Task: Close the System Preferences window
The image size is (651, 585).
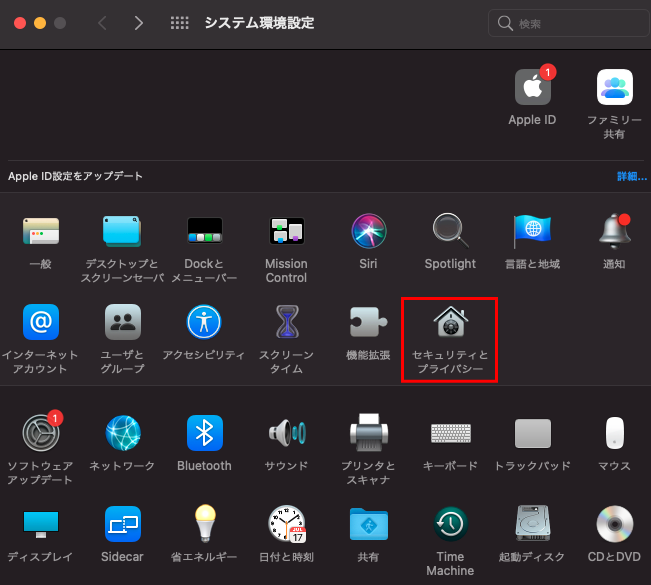Action: coord(20,23)
